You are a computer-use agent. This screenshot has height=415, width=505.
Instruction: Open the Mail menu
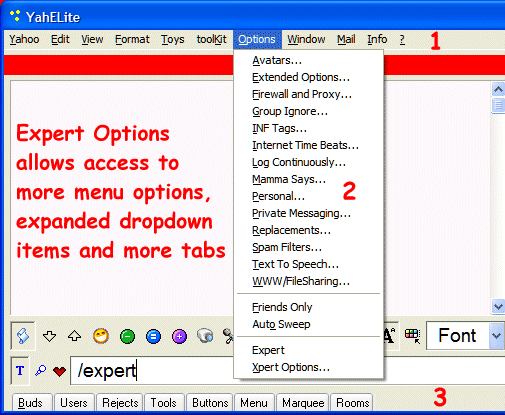(346, 39)
